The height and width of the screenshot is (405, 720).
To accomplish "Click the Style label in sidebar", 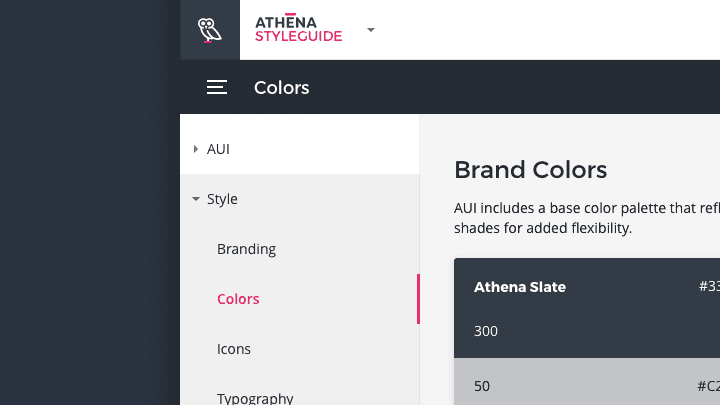I will tap(222, 199).
